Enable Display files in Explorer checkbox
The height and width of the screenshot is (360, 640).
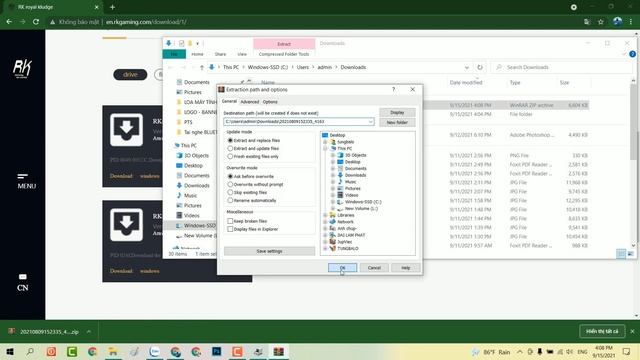coord(230,229)
